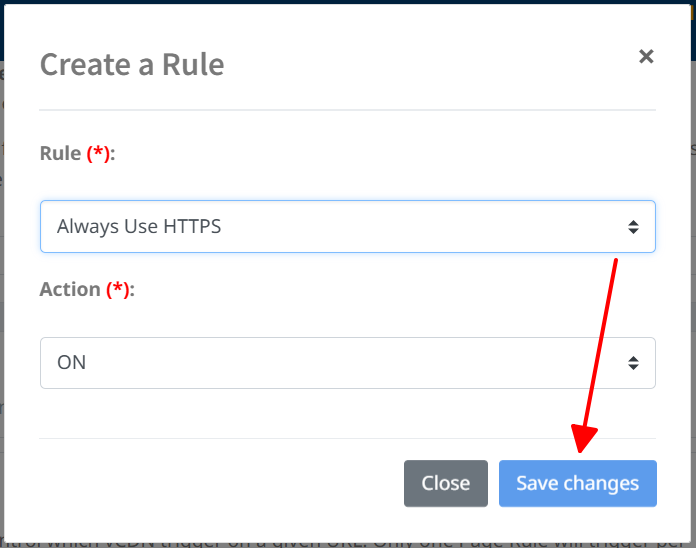Click the "Rule" field label

(60, 154)
